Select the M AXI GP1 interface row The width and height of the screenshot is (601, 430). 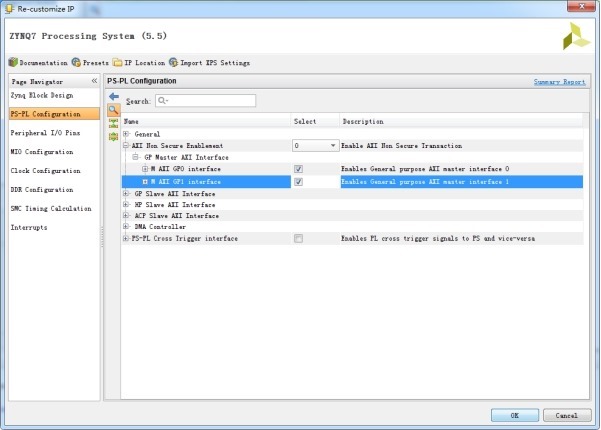352,182
